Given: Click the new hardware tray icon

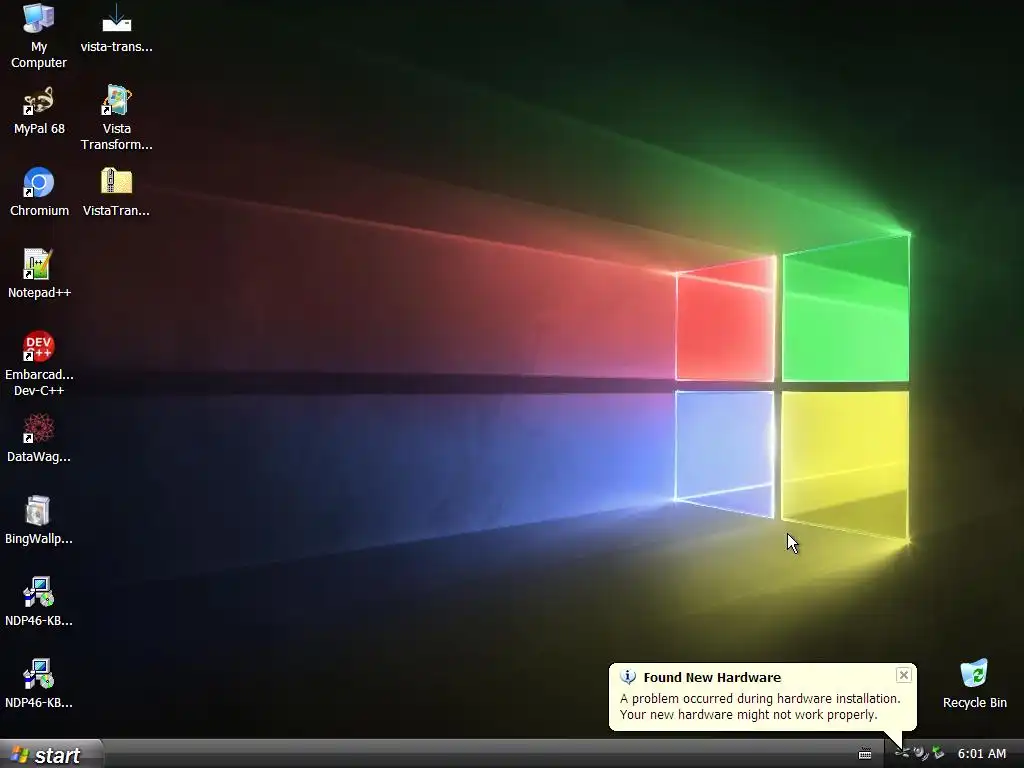Looking at the screenshot, I should point(902,754).
